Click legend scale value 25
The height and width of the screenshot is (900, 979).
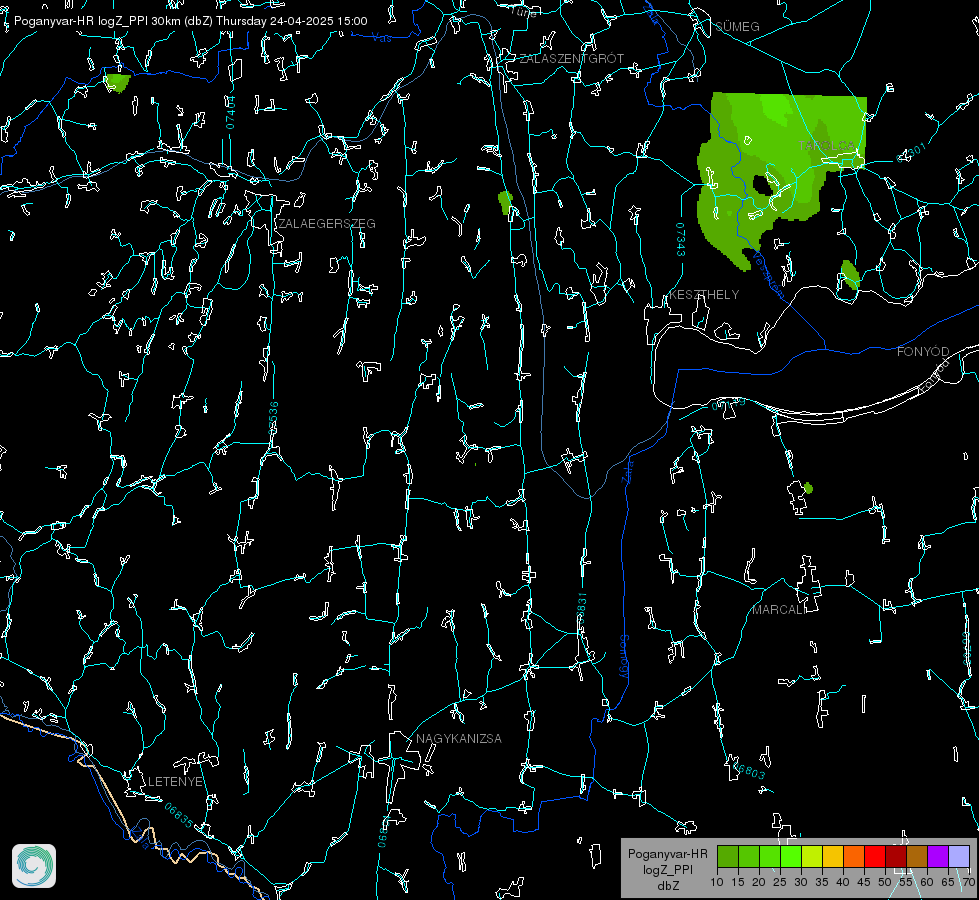(780, 883)
